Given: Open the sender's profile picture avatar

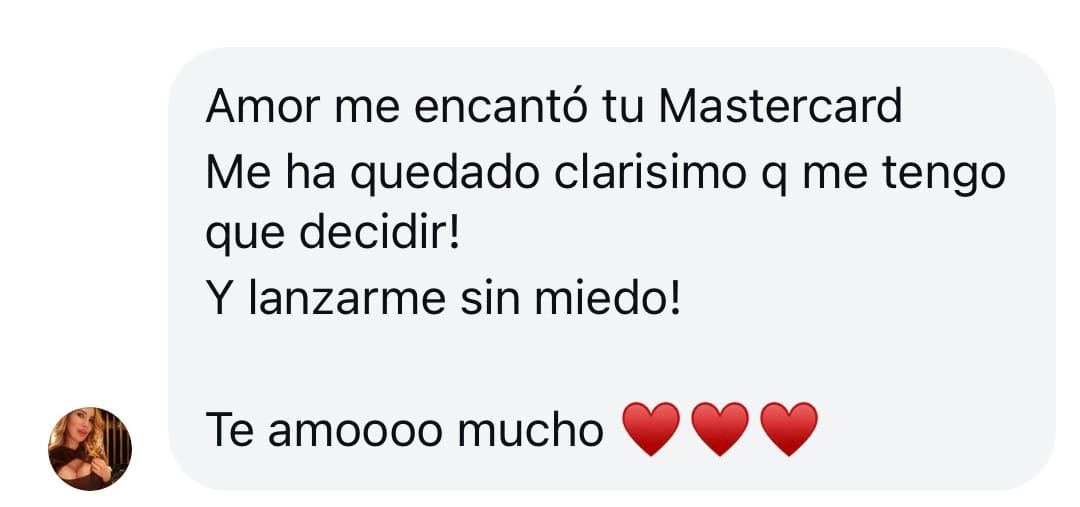Looking at the screenshot, I should (x=90, y=448).
